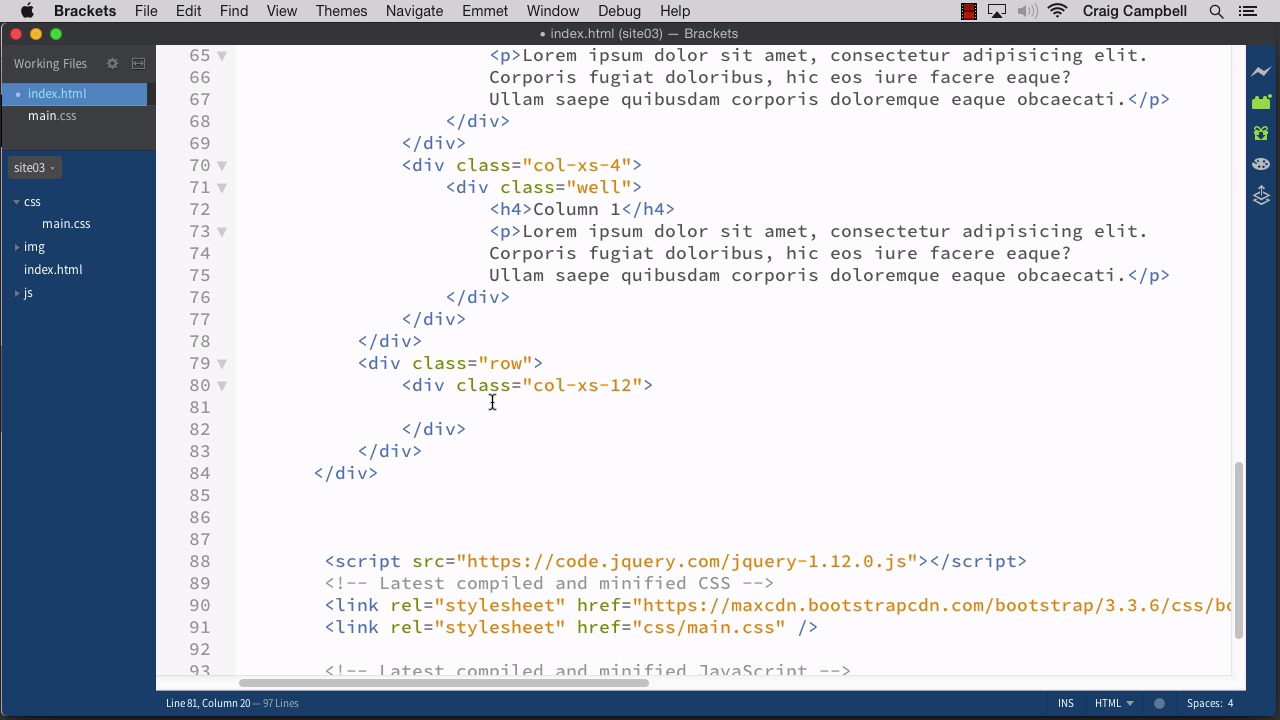The height and width of the screenshot is (720, 1280).
Task: Open the Help menu
Action: click(x=675, y=11)
